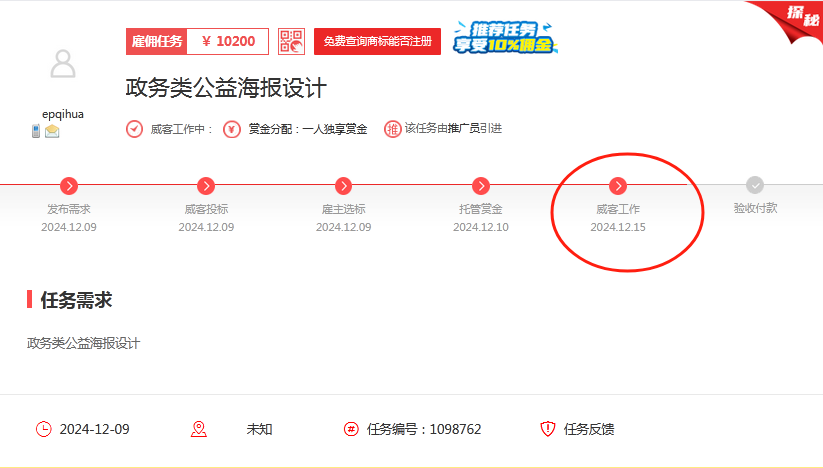Click the 威客工作中 checkmark status icon
Viewport: 823px width, 468px height.
click(x=134, y=129)
